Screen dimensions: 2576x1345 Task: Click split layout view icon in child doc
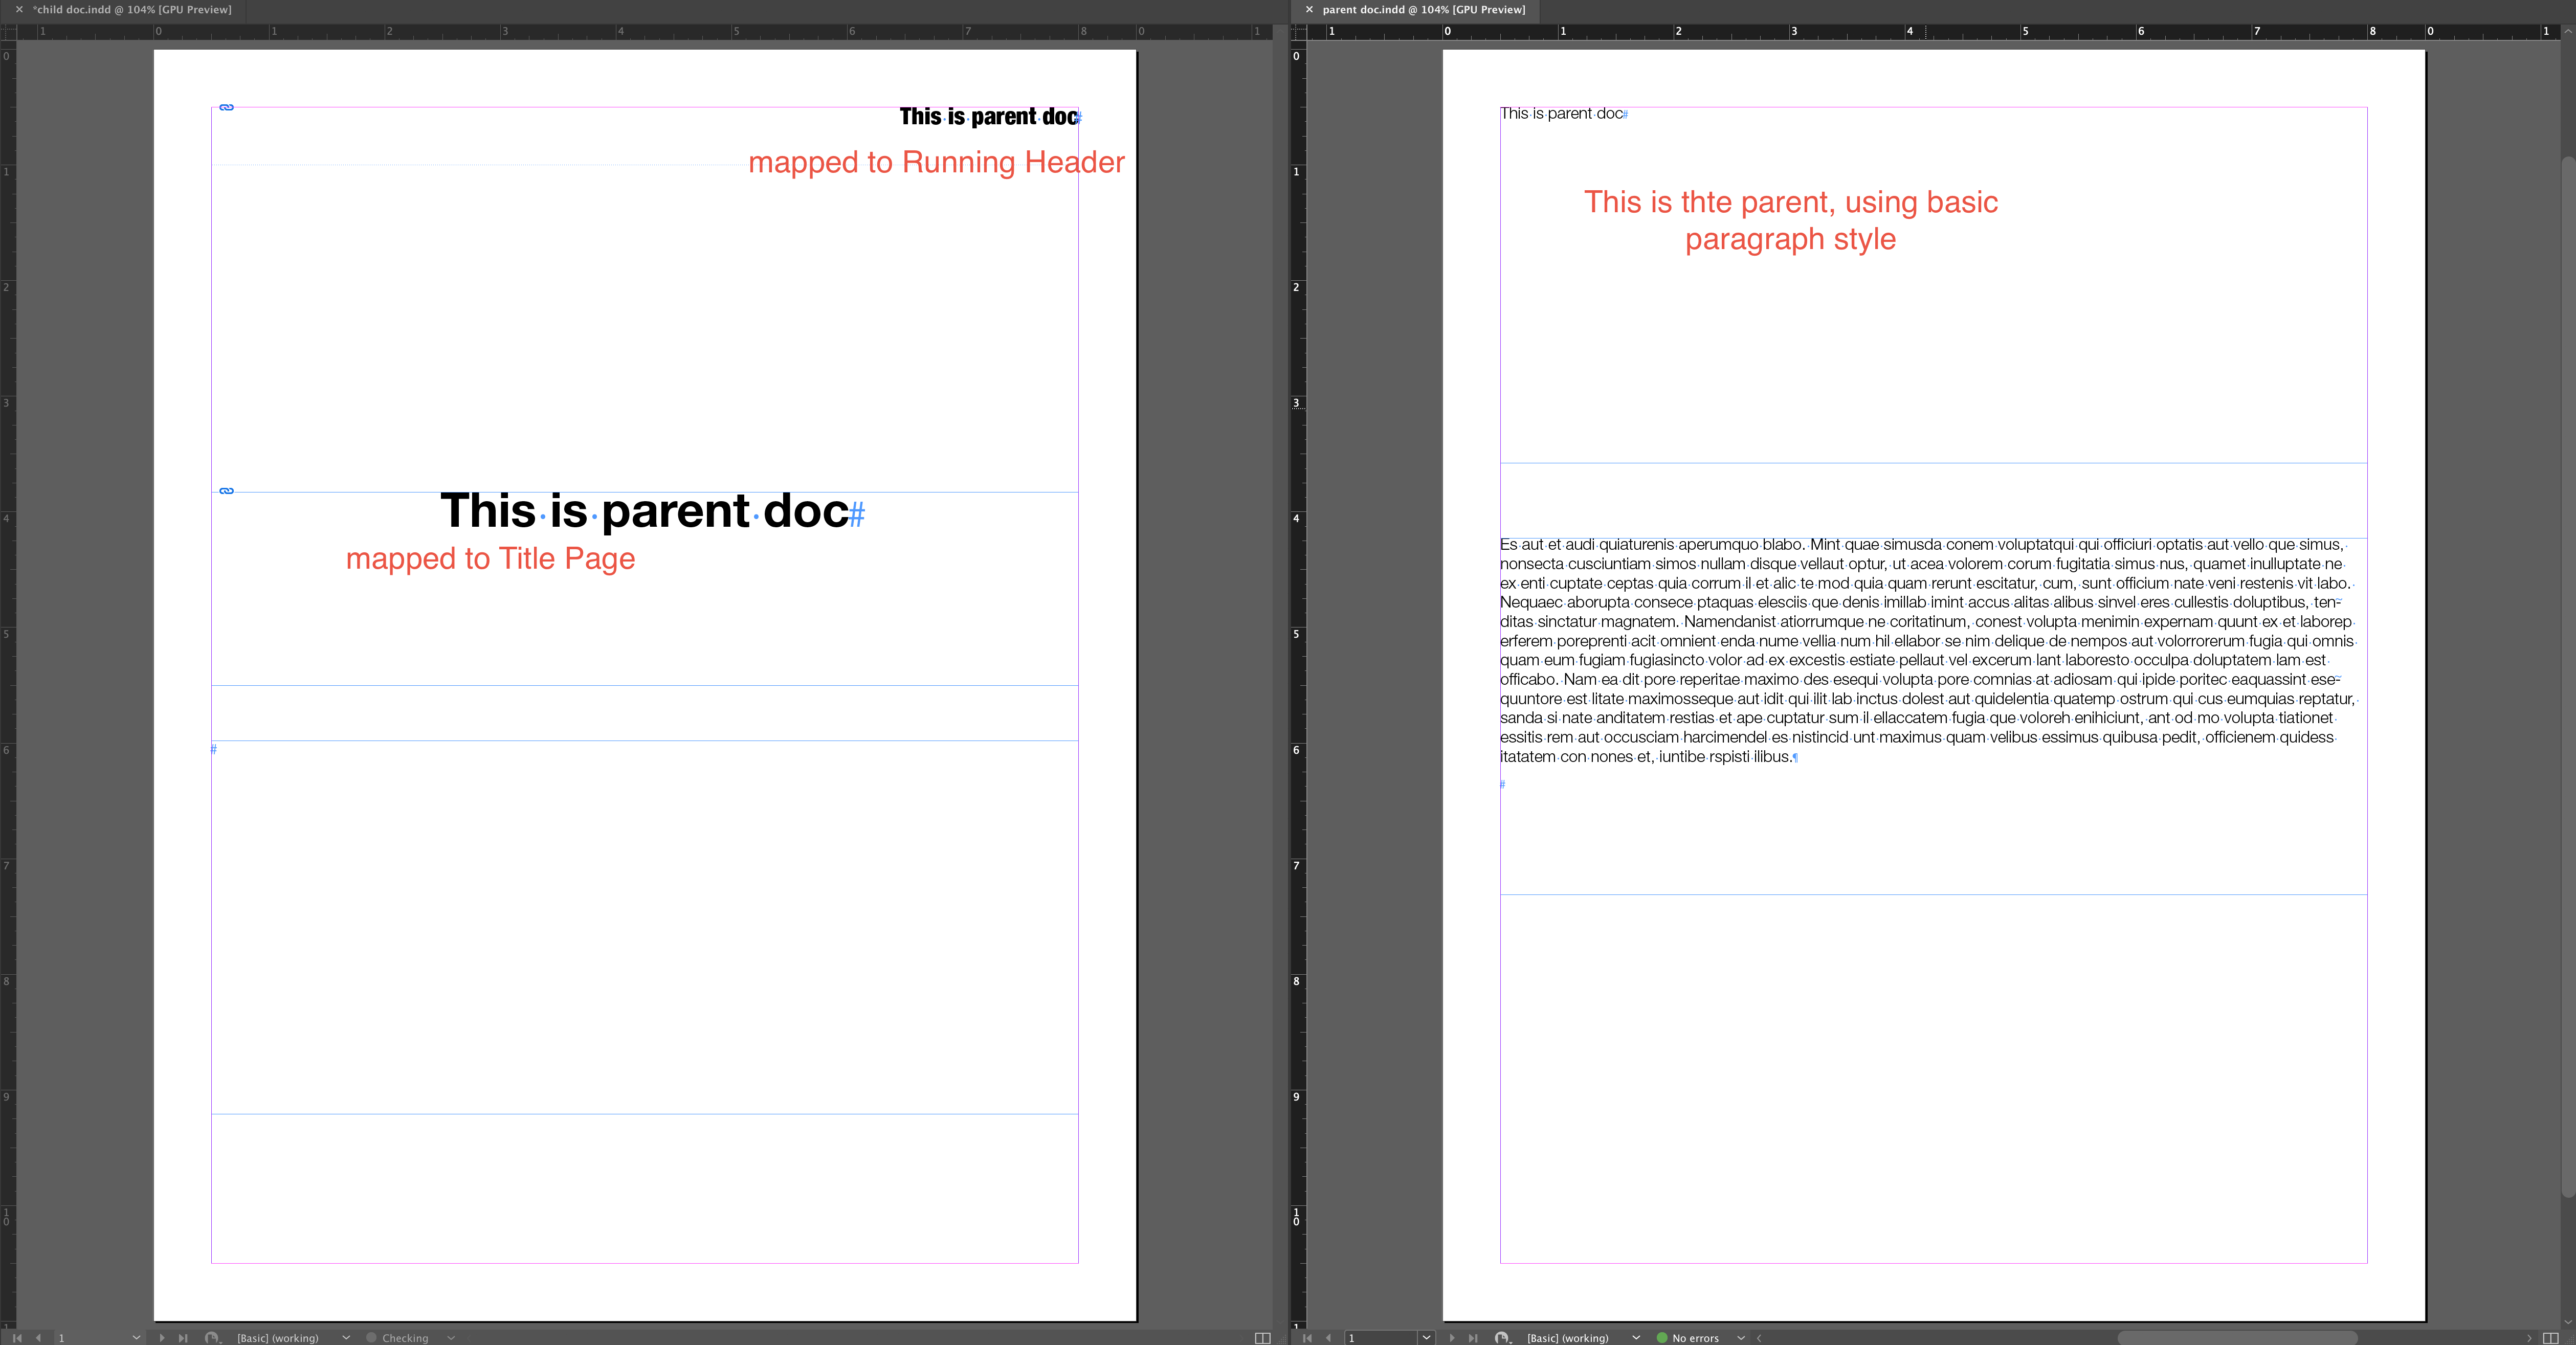[1262, 1338]
